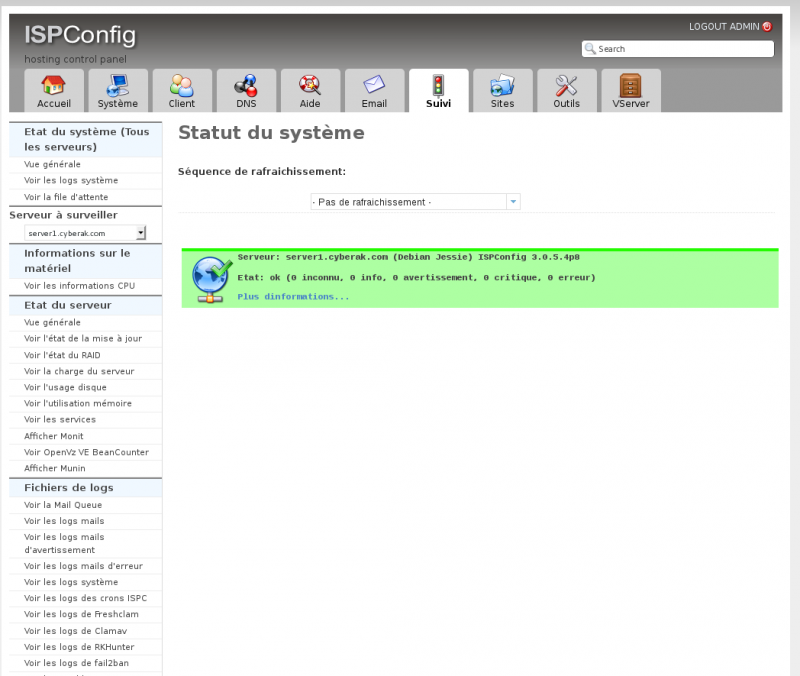Switch to the DNS tab label
The height and width of the screenshot is (676, 800).
pyautogui.click(x=246, y=104)
